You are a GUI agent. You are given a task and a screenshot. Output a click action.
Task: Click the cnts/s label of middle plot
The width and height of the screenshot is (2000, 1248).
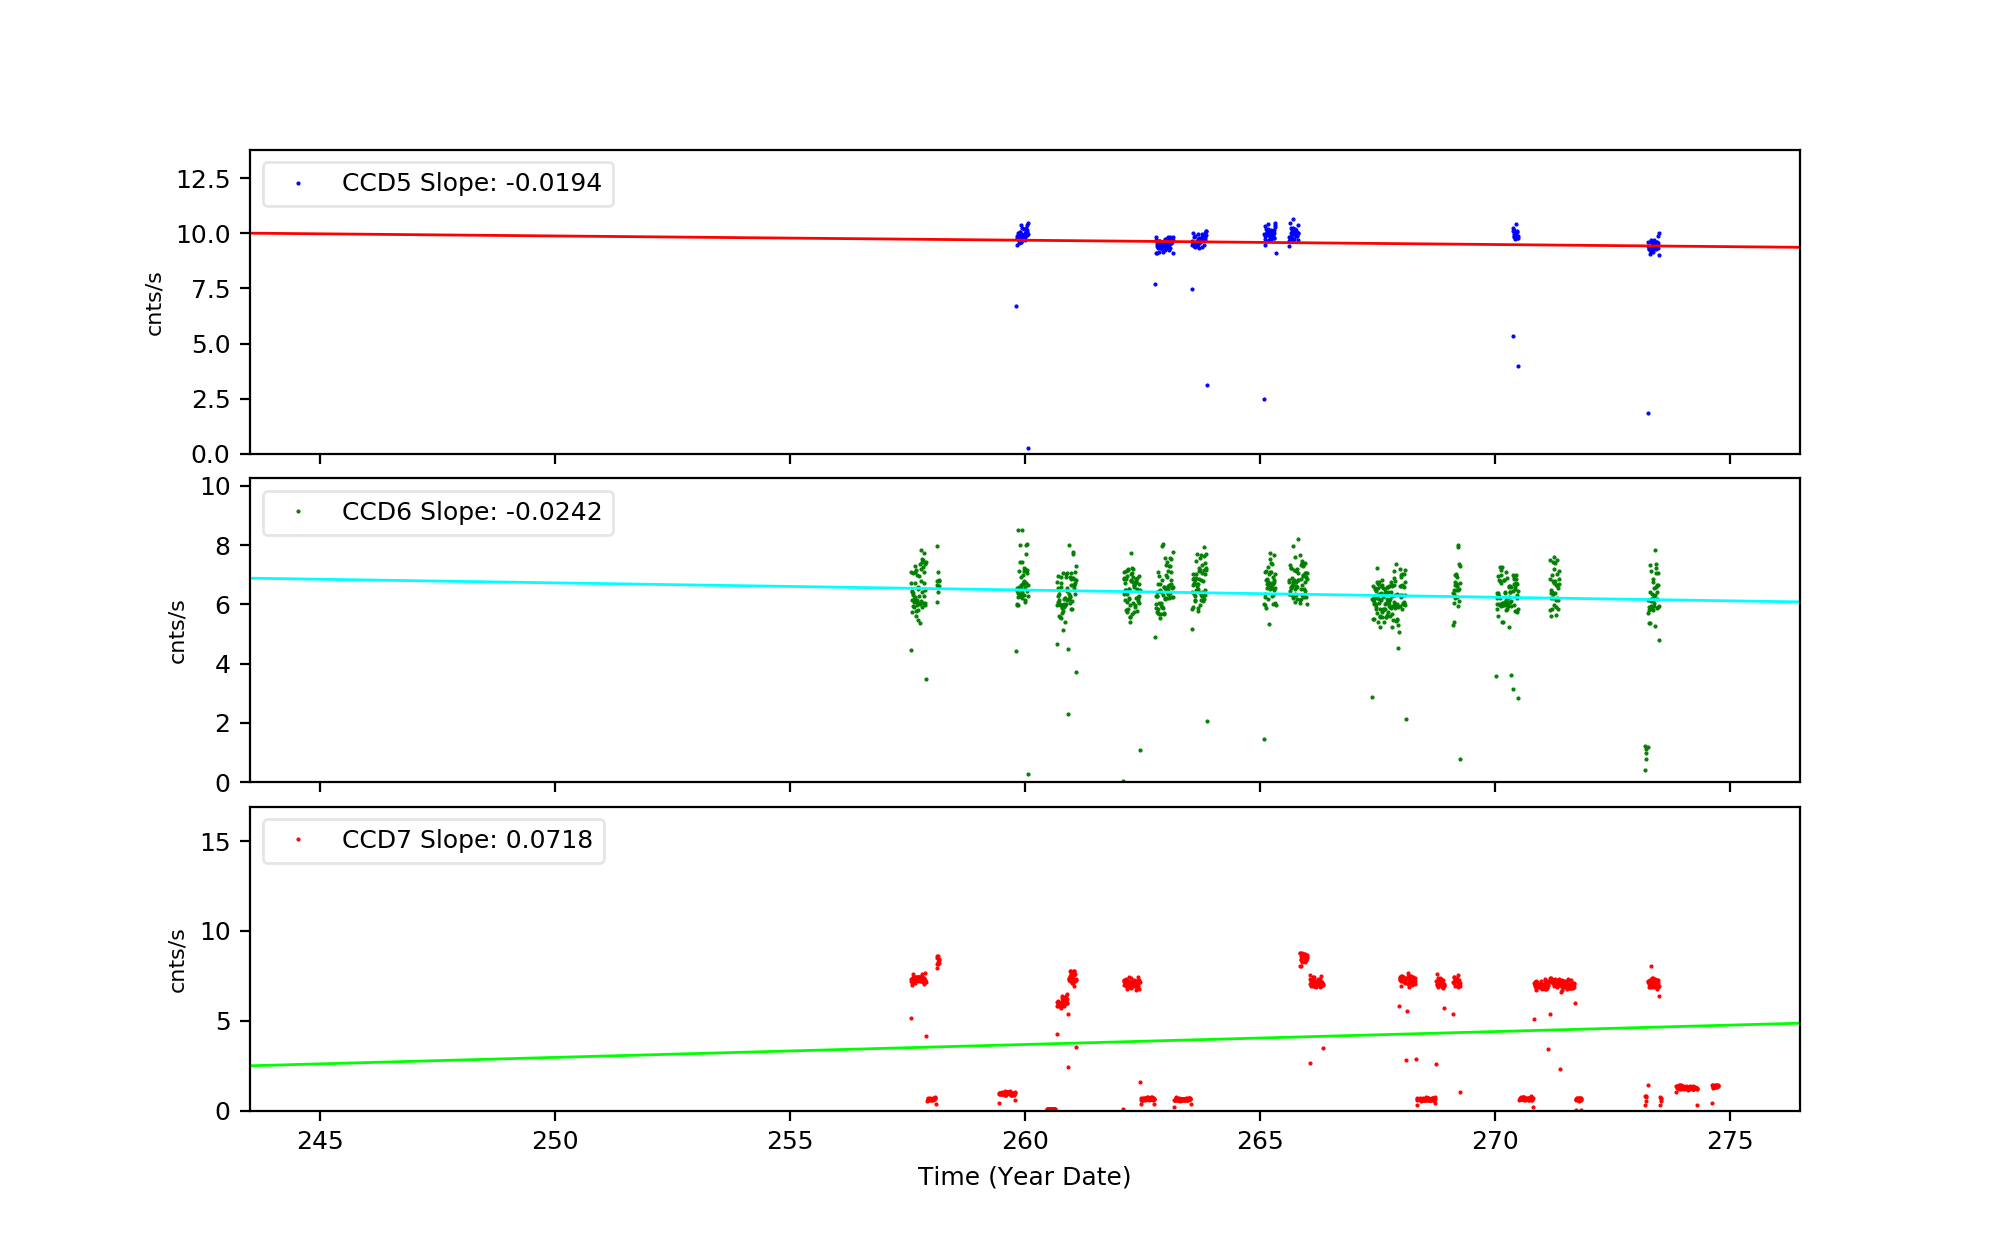(x=177, y=632)
